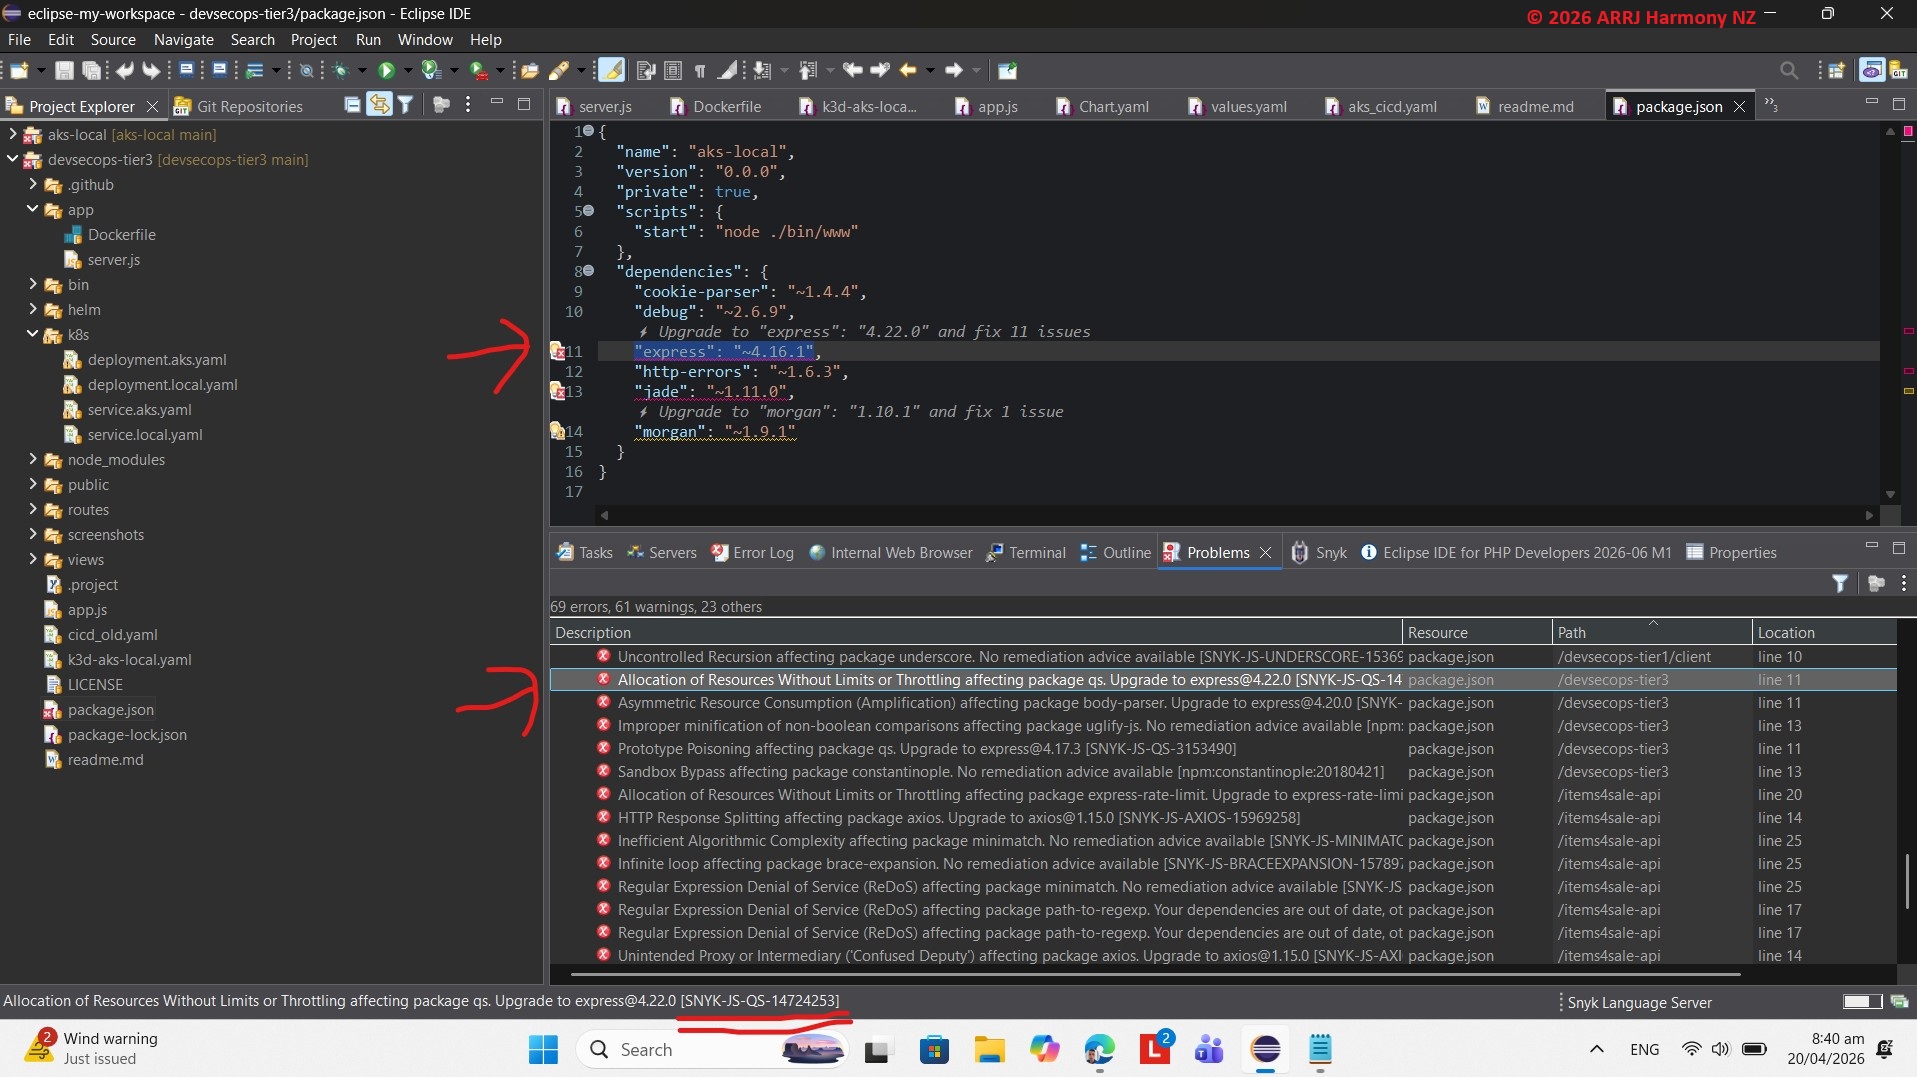This screenshot has width=1917, height=1077.
Task: Click the Save icon in the toolbar
Action: point(64,70)
